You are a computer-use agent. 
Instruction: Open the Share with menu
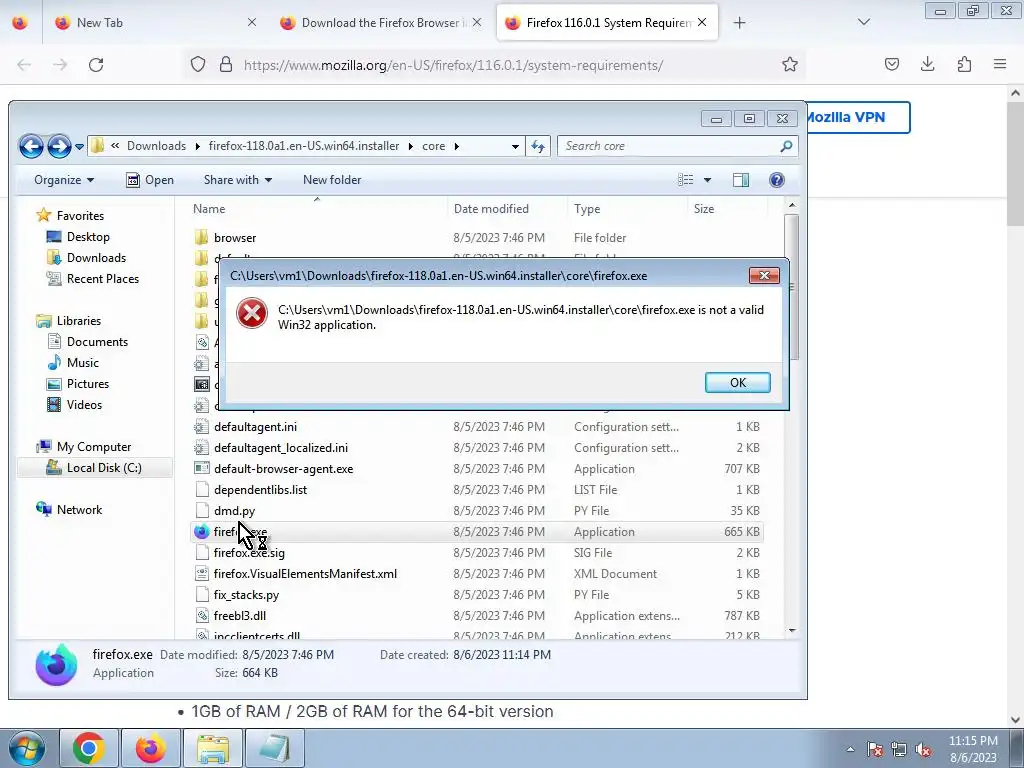pyautogui.click(x=238, y=180)
